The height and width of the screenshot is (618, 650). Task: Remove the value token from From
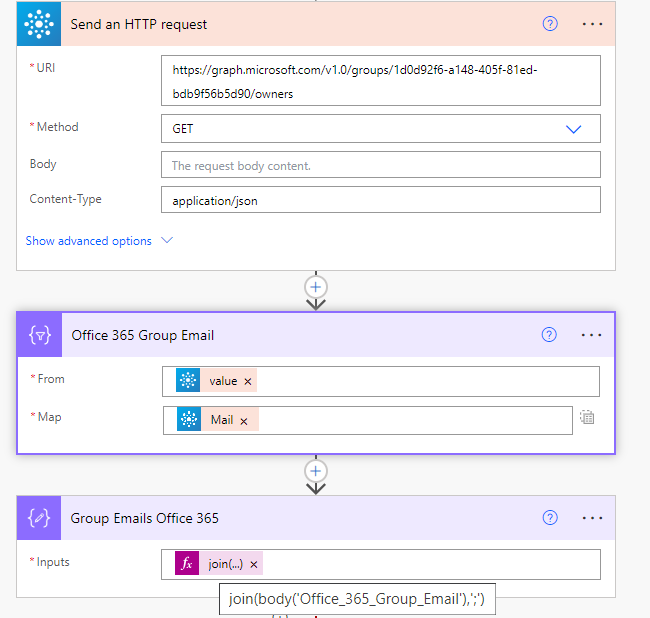tap(247, 381)
